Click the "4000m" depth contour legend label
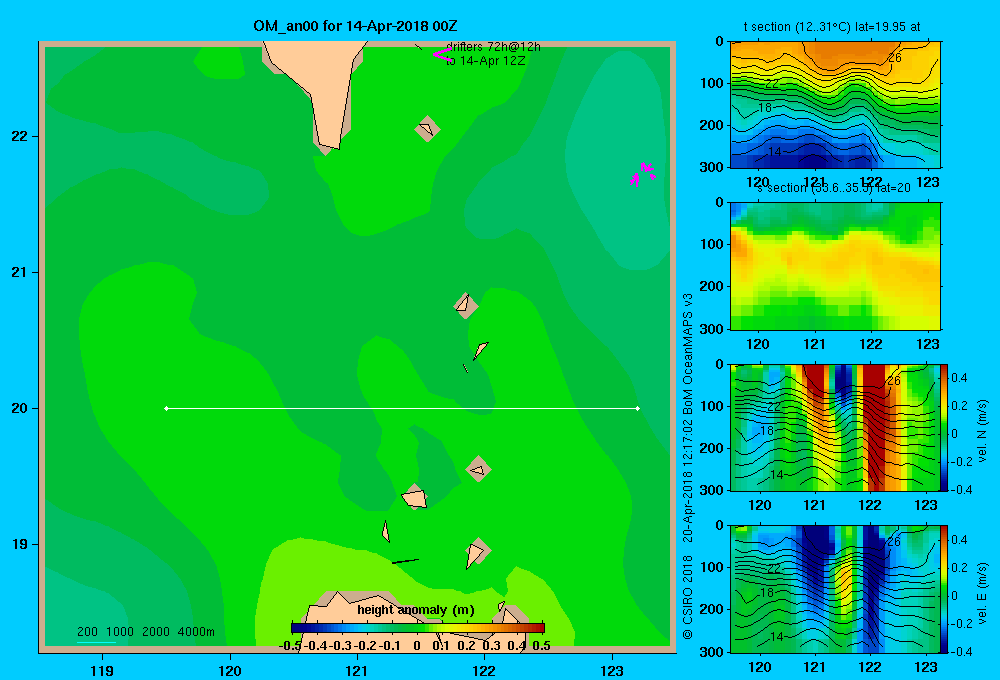This screenshot has width=1000, height=680. coord(196,632)
